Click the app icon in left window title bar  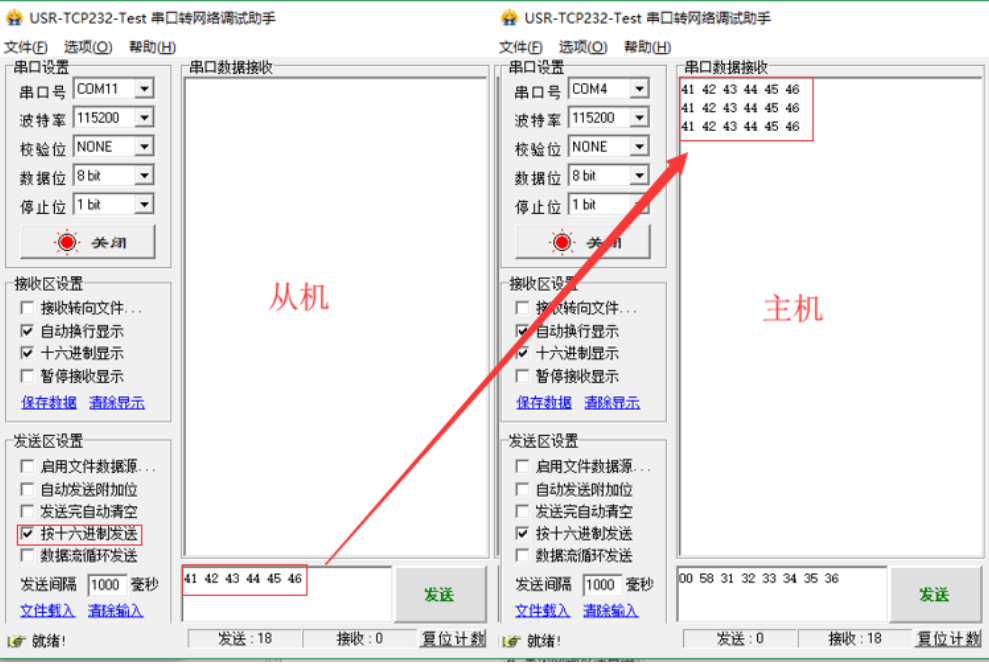click(14, 18)
